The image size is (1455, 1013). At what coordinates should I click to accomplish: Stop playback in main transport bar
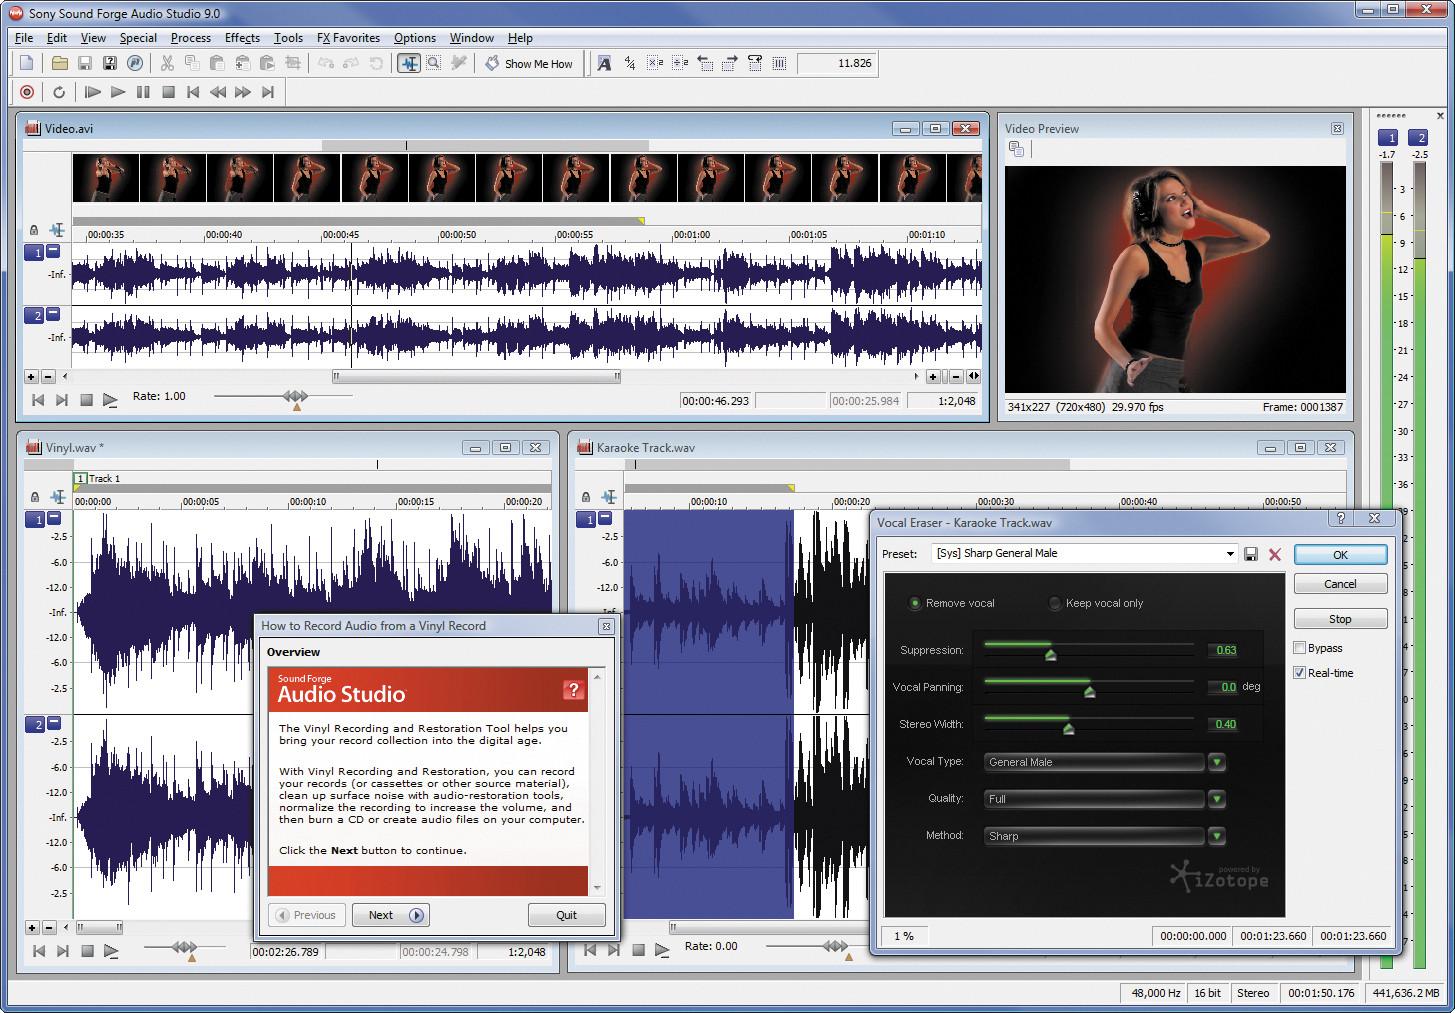coord(168,92)
